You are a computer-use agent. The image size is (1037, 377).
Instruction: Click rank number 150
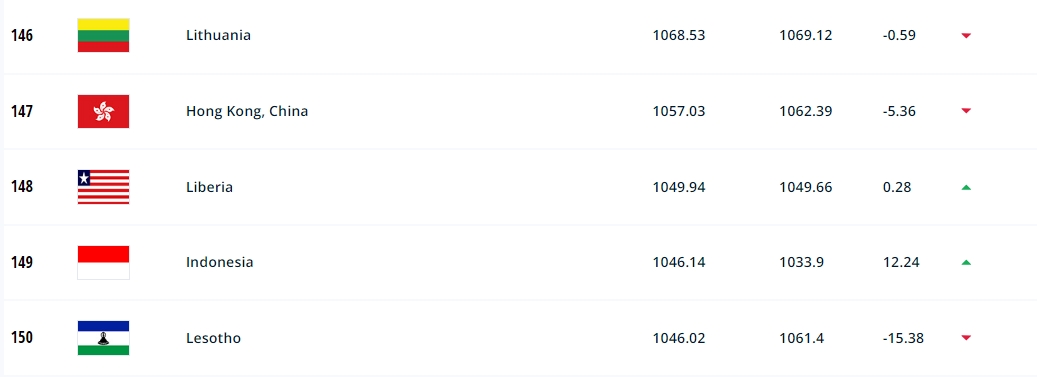[x=22, y=338]
